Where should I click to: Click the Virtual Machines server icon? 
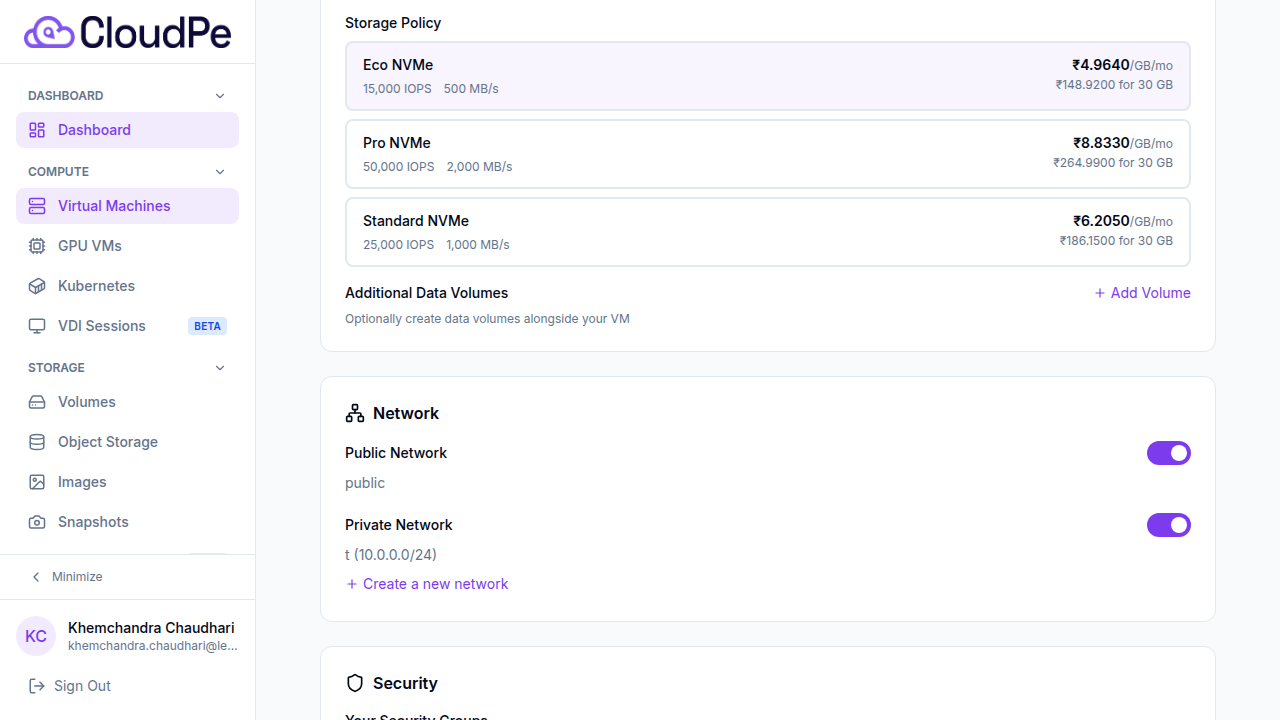pos(37,206)
